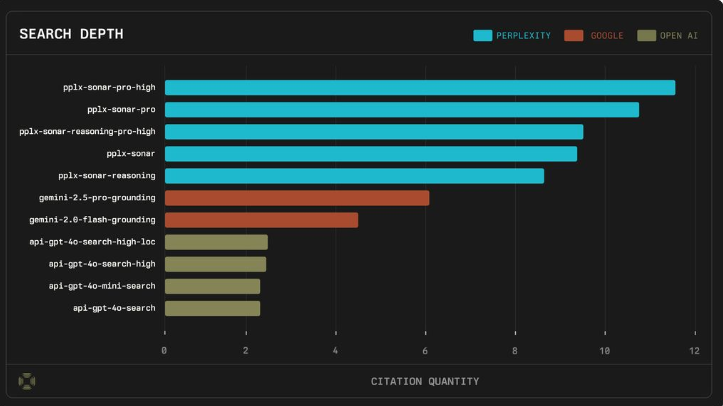Image resolution: width=723 pixels, height=406 pixels.
Task: Click the orange Google legend swatch
Action: coord(573,36)
